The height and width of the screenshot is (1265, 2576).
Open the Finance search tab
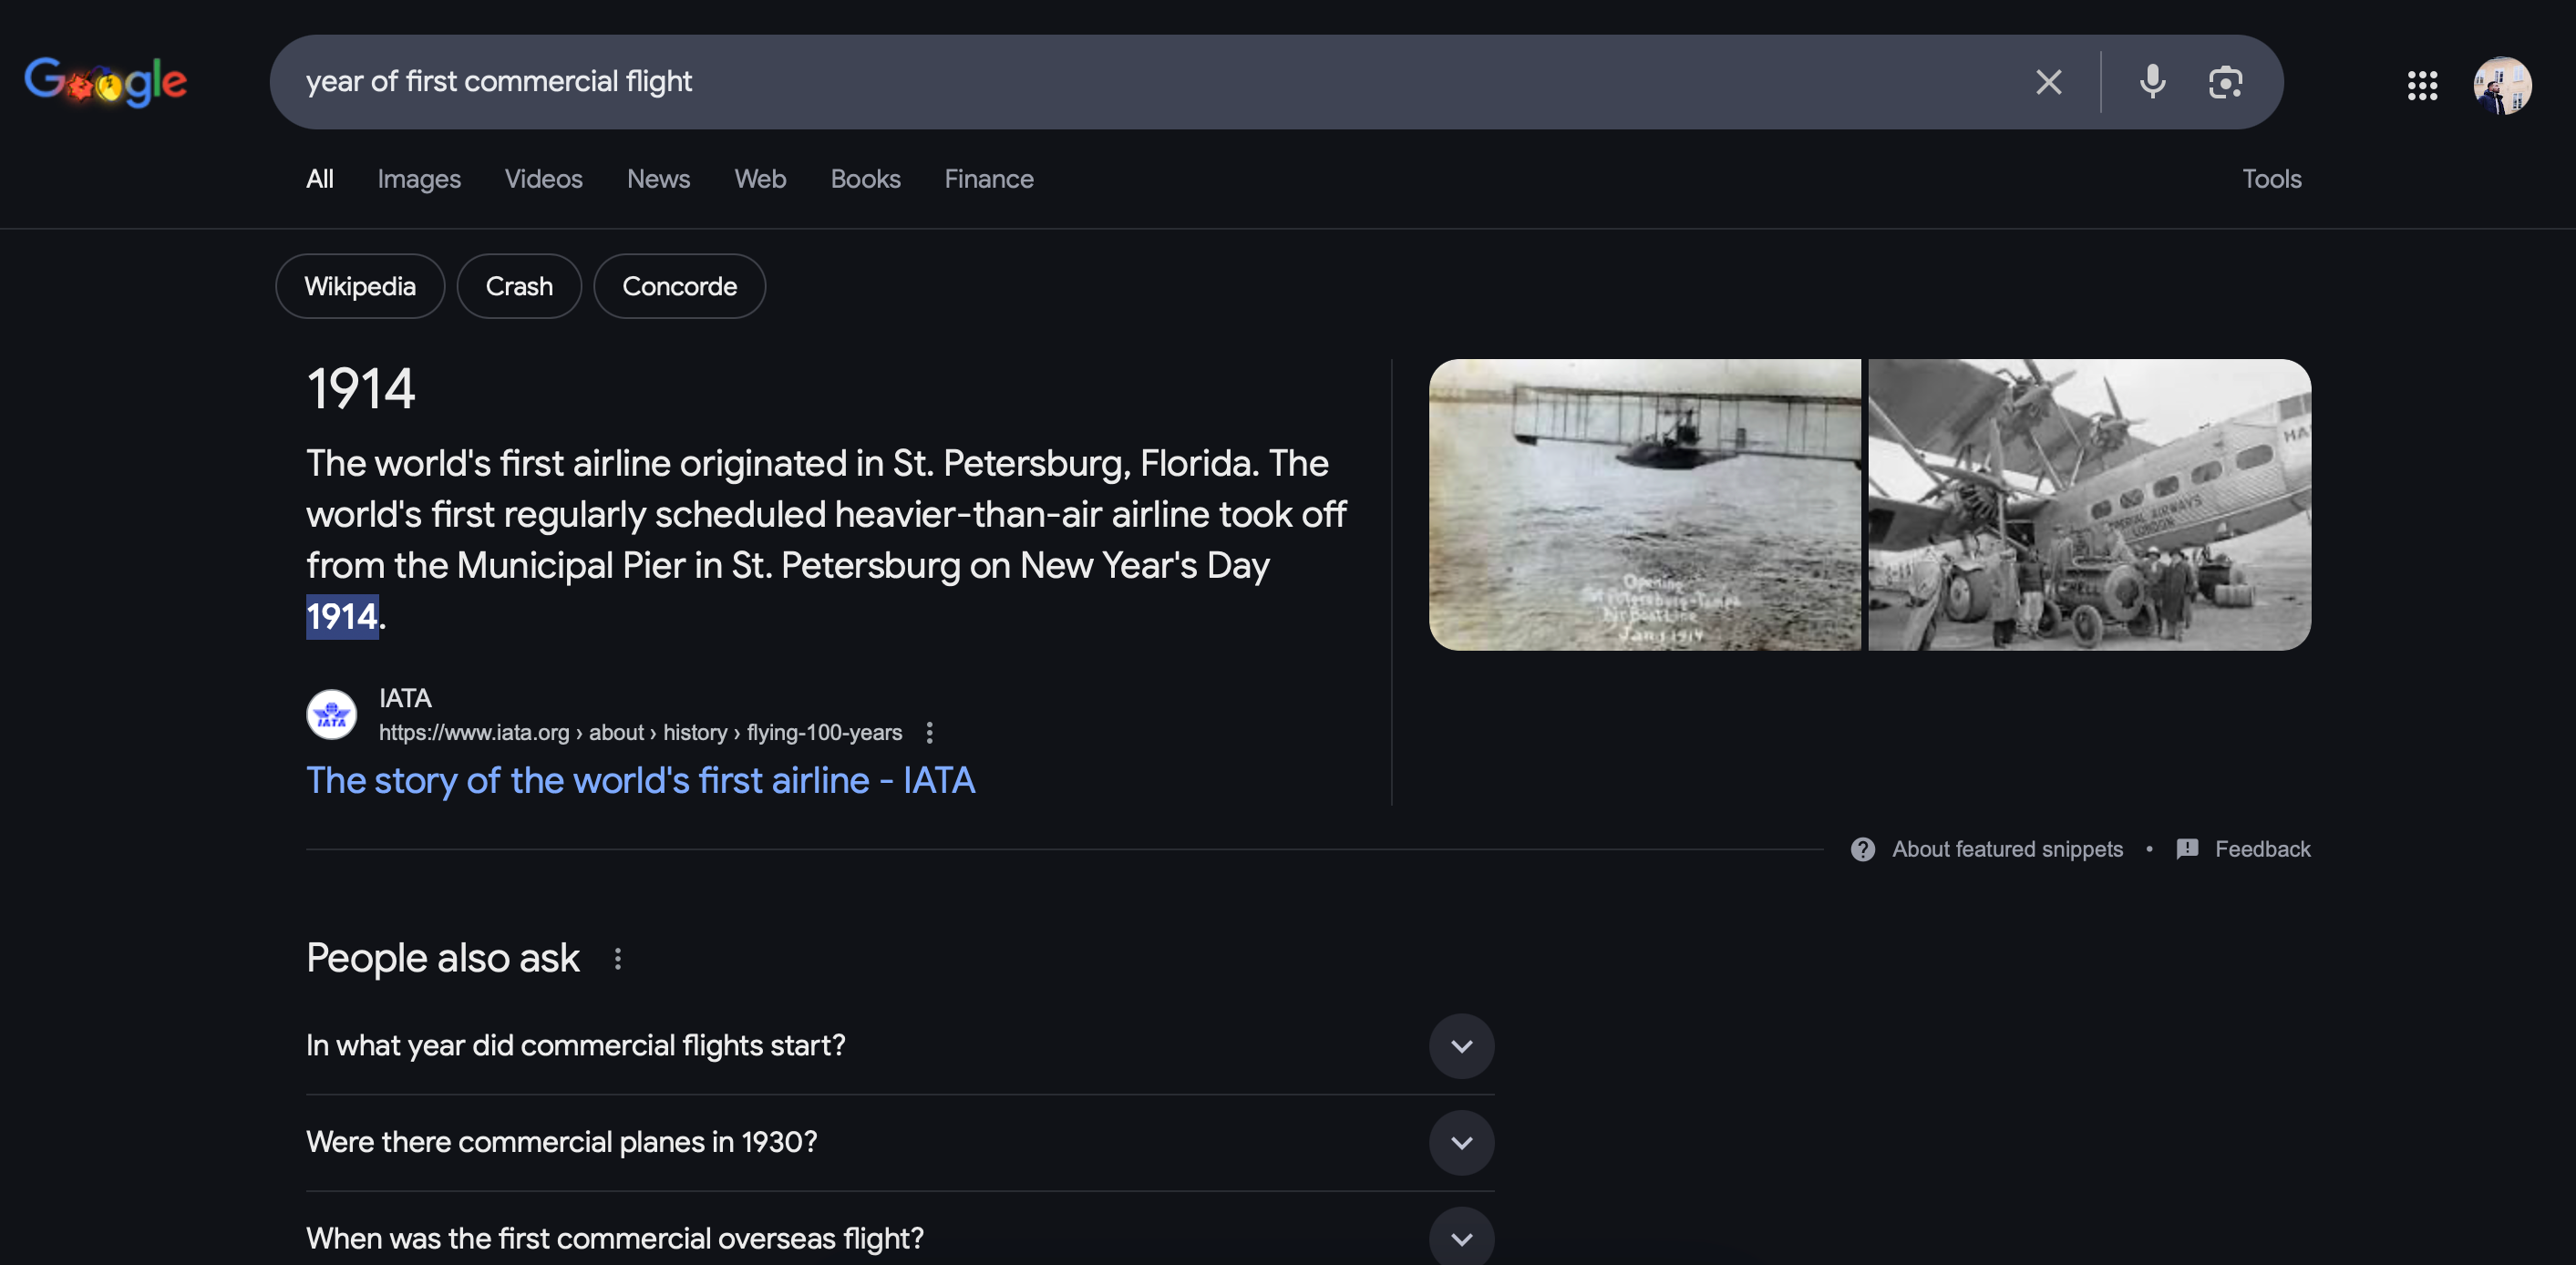coord(987,178)
